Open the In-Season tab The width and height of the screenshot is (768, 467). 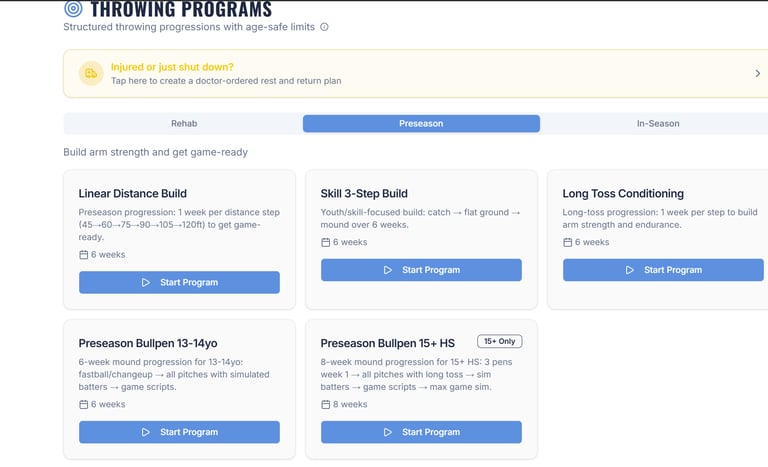(657, 123)
